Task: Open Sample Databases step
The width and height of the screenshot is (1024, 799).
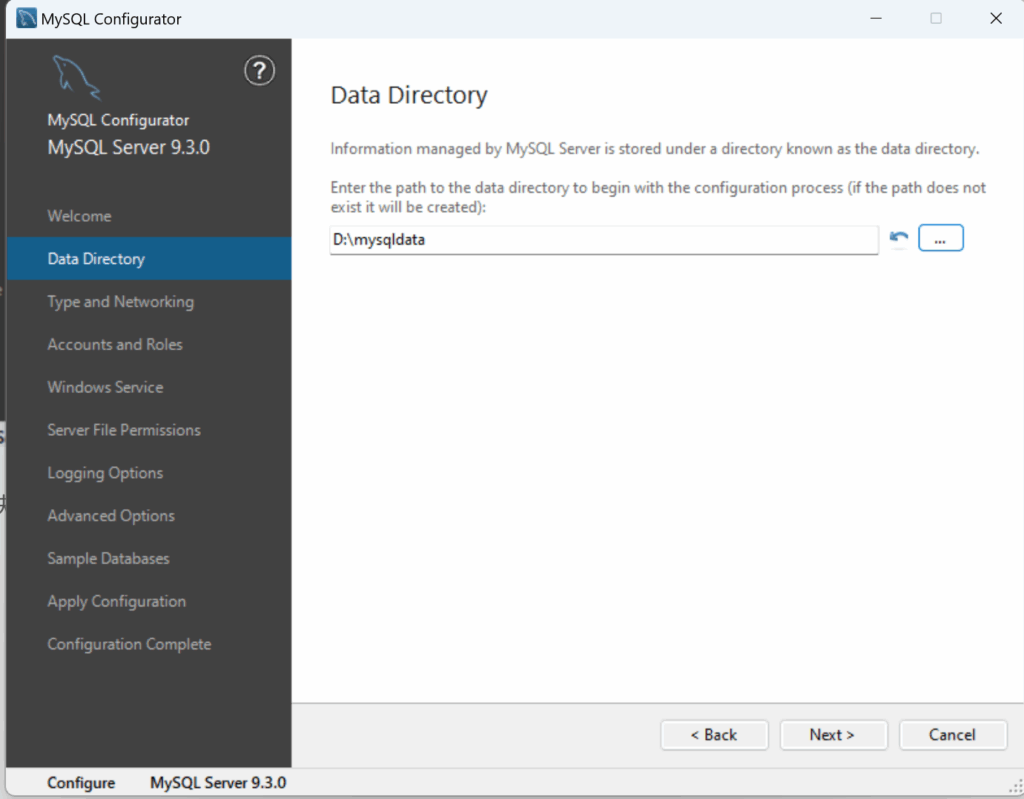Action: coord(108,559)
